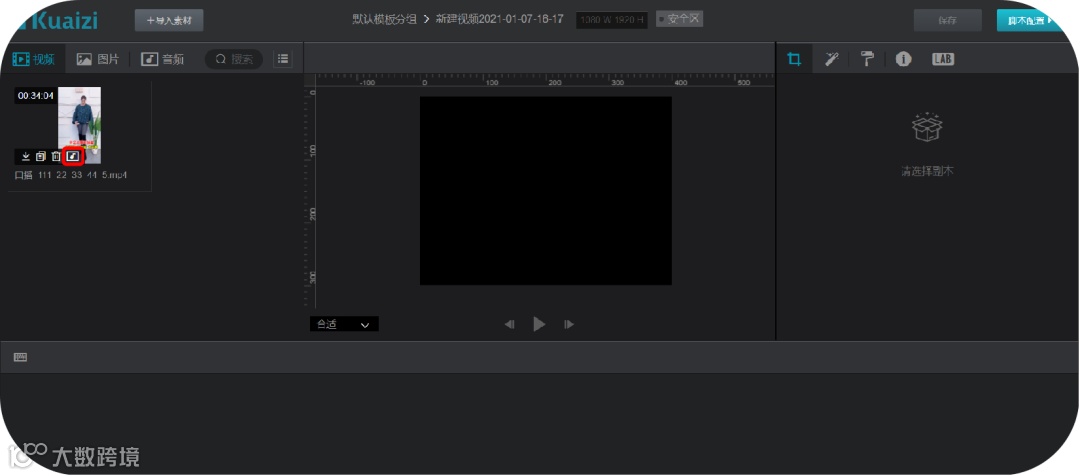Click the 保存 save button
The height and width of the screenshot is (476, 1080).
click(x=947, y=21)
